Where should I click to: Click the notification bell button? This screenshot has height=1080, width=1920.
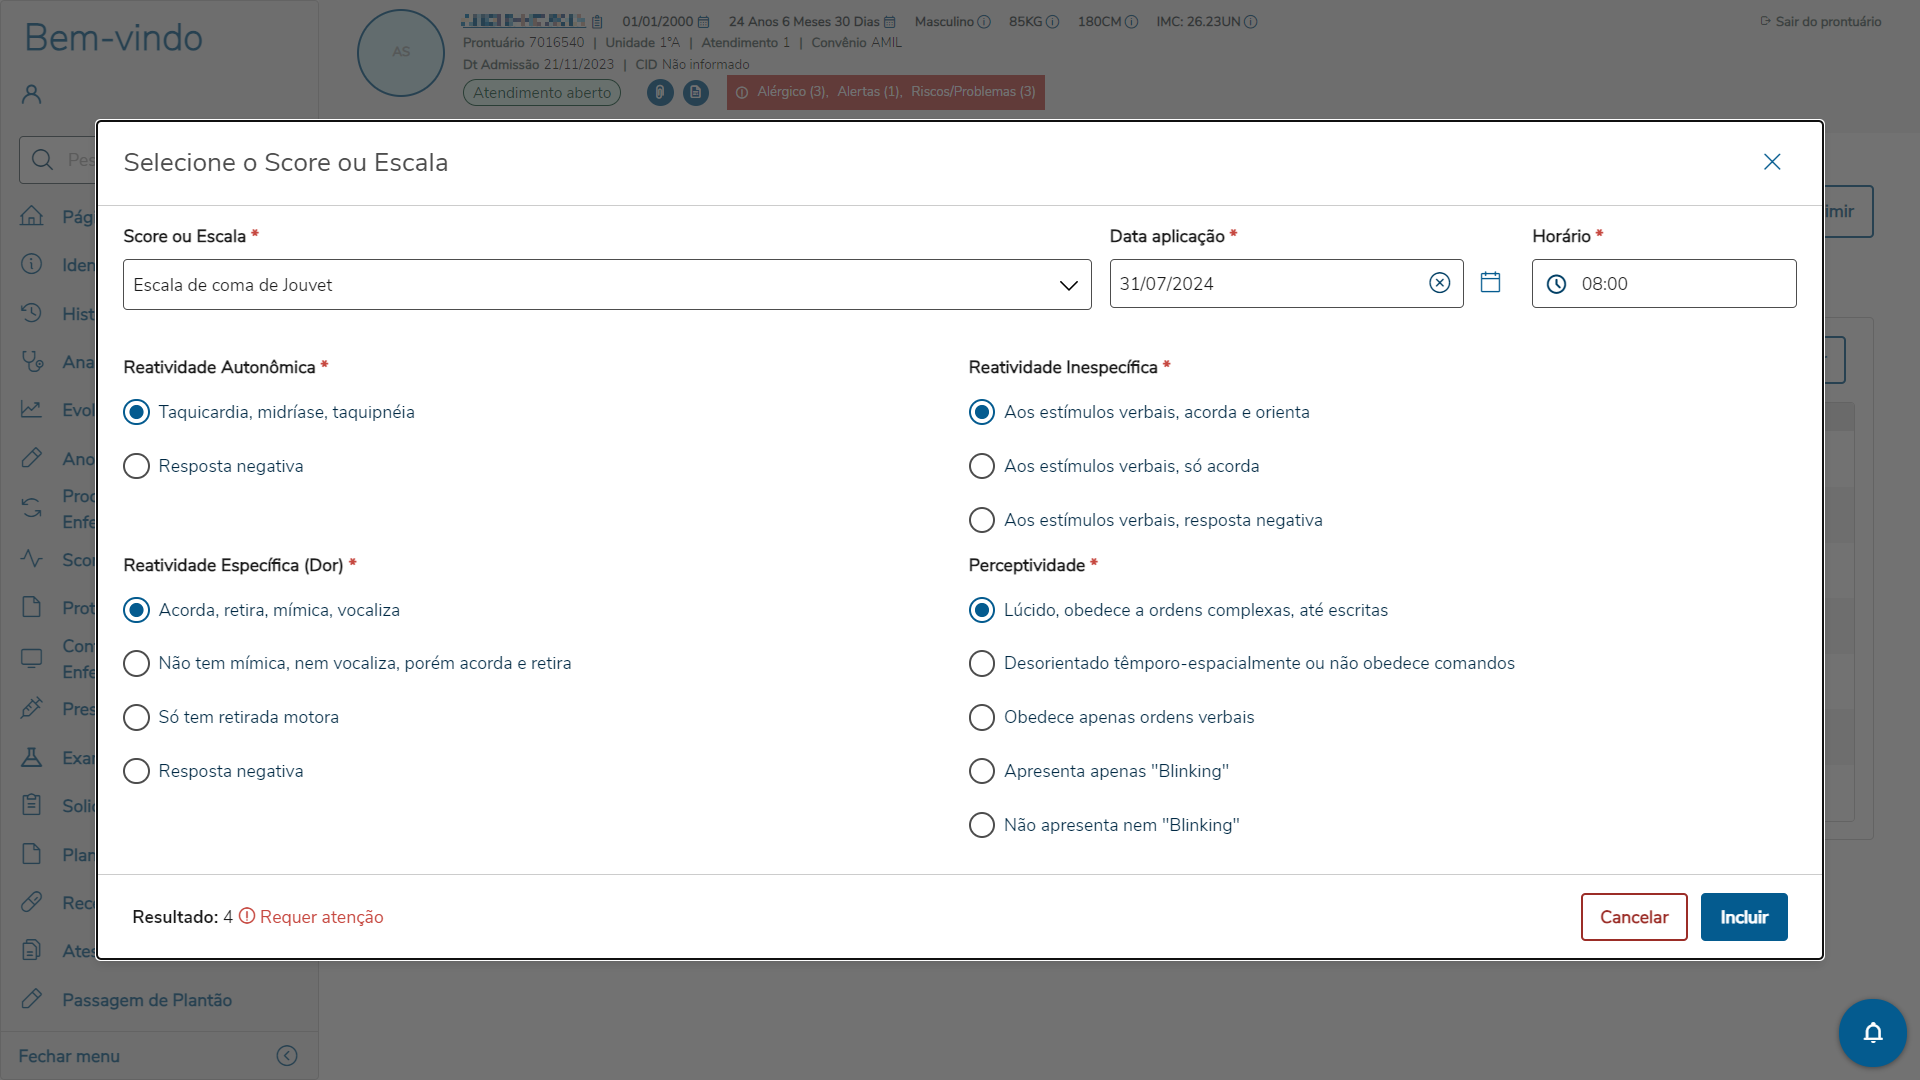click(x=1872, y=1032)
